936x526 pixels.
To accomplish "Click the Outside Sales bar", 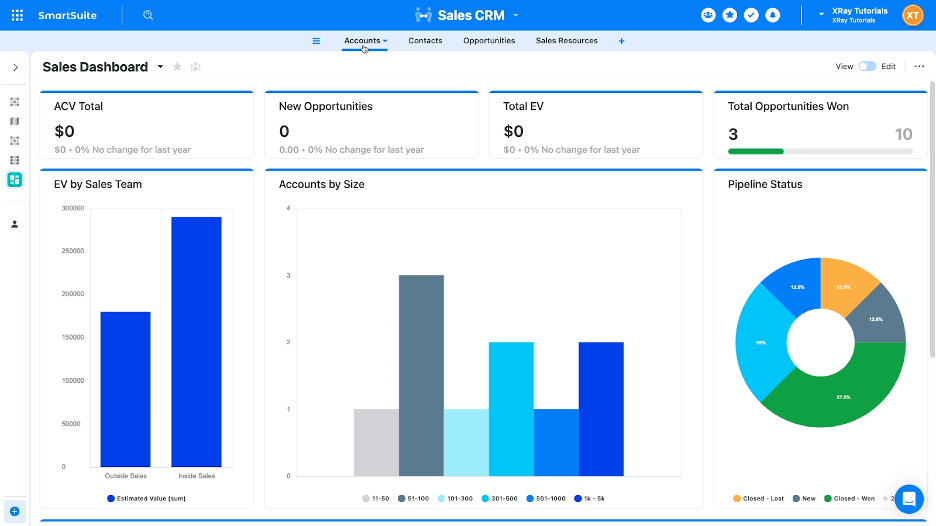I will click(125, 389).
